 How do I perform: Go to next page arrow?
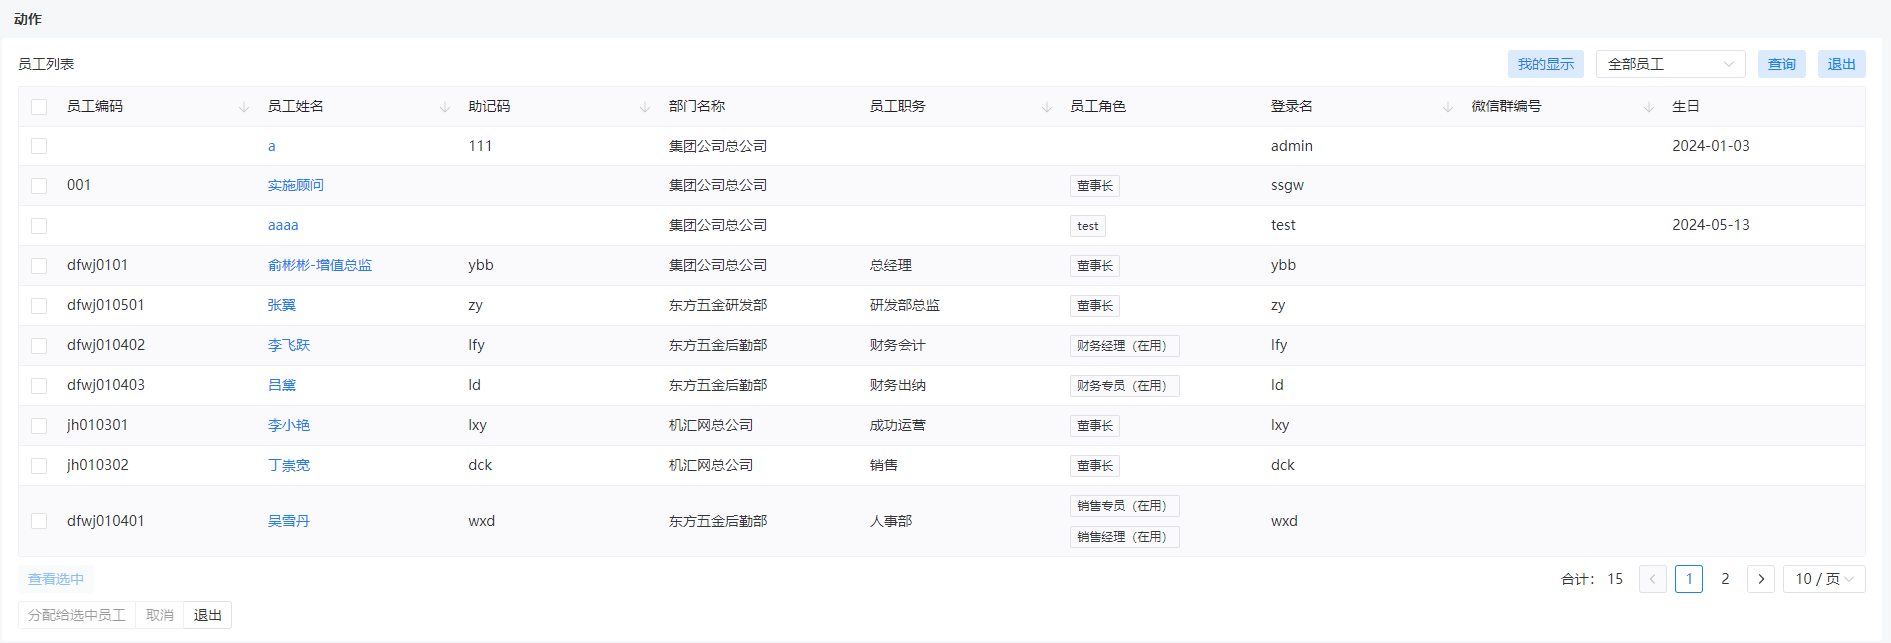point(1761,579)
